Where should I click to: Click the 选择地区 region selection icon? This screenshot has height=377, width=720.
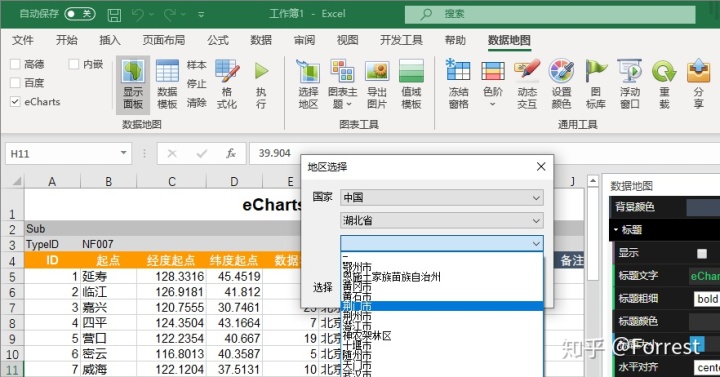pyautogui.click(x=308, y=85)
